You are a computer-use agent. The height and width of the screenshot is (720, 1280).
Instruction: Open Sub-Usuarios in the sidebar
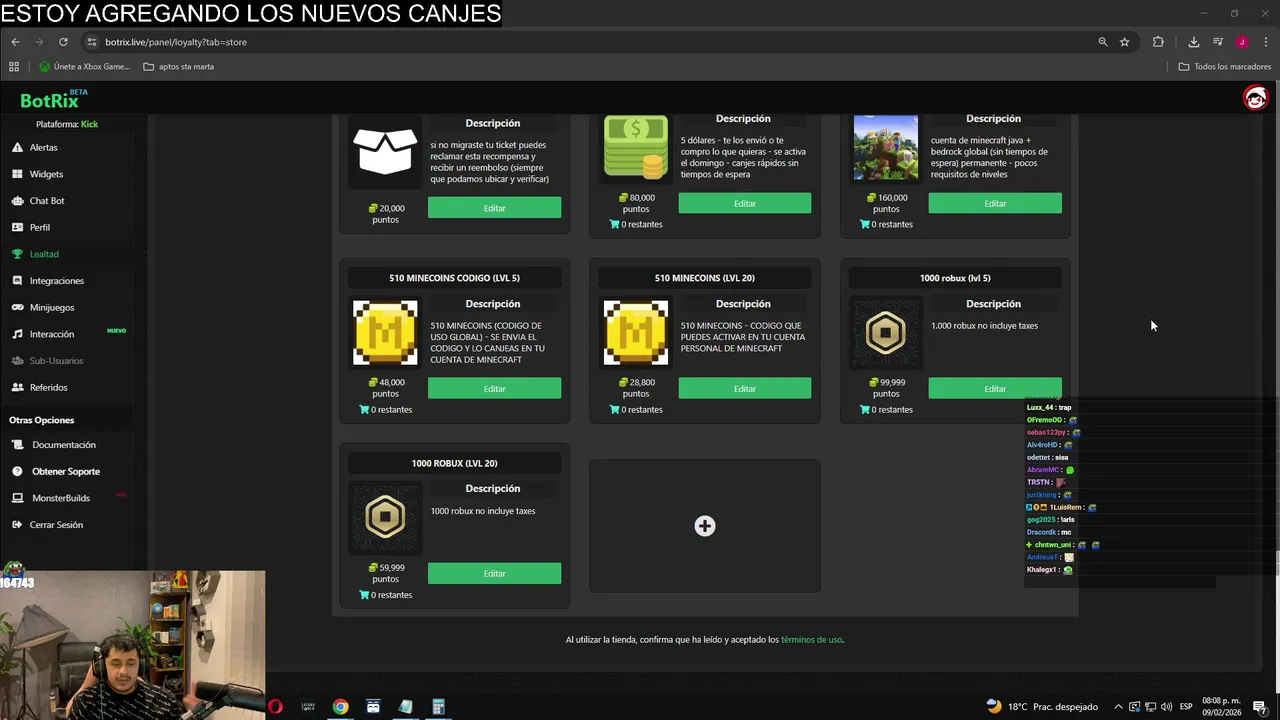click(x=56, y=361)
